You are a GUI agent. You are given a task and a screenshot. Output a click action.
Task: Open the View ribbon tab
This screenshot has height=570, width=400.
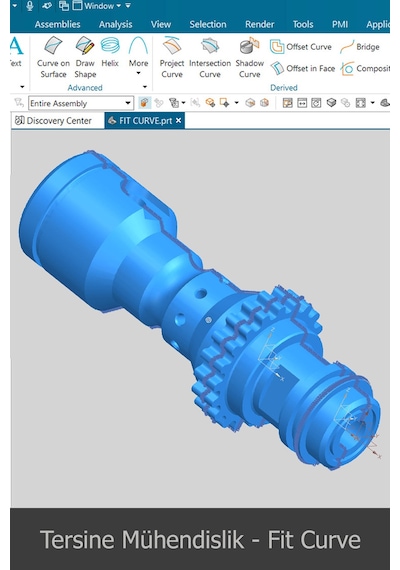click(161, 24)
